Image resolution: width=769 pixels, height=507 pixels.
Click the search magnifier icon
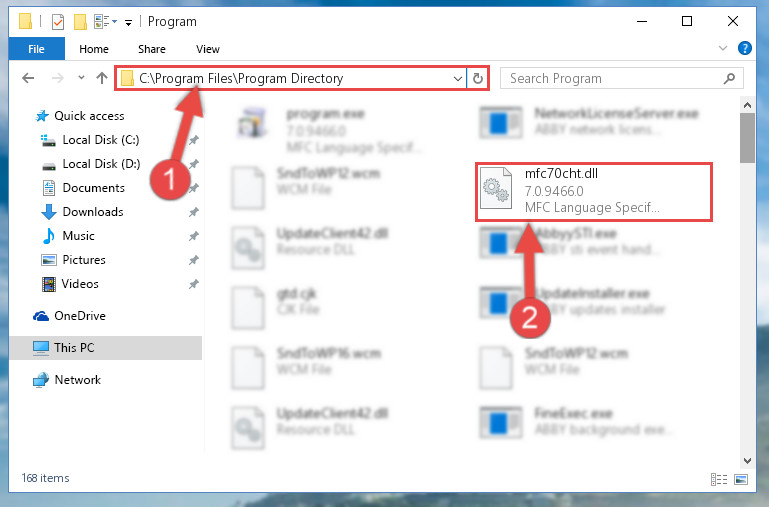pos(729,78)
